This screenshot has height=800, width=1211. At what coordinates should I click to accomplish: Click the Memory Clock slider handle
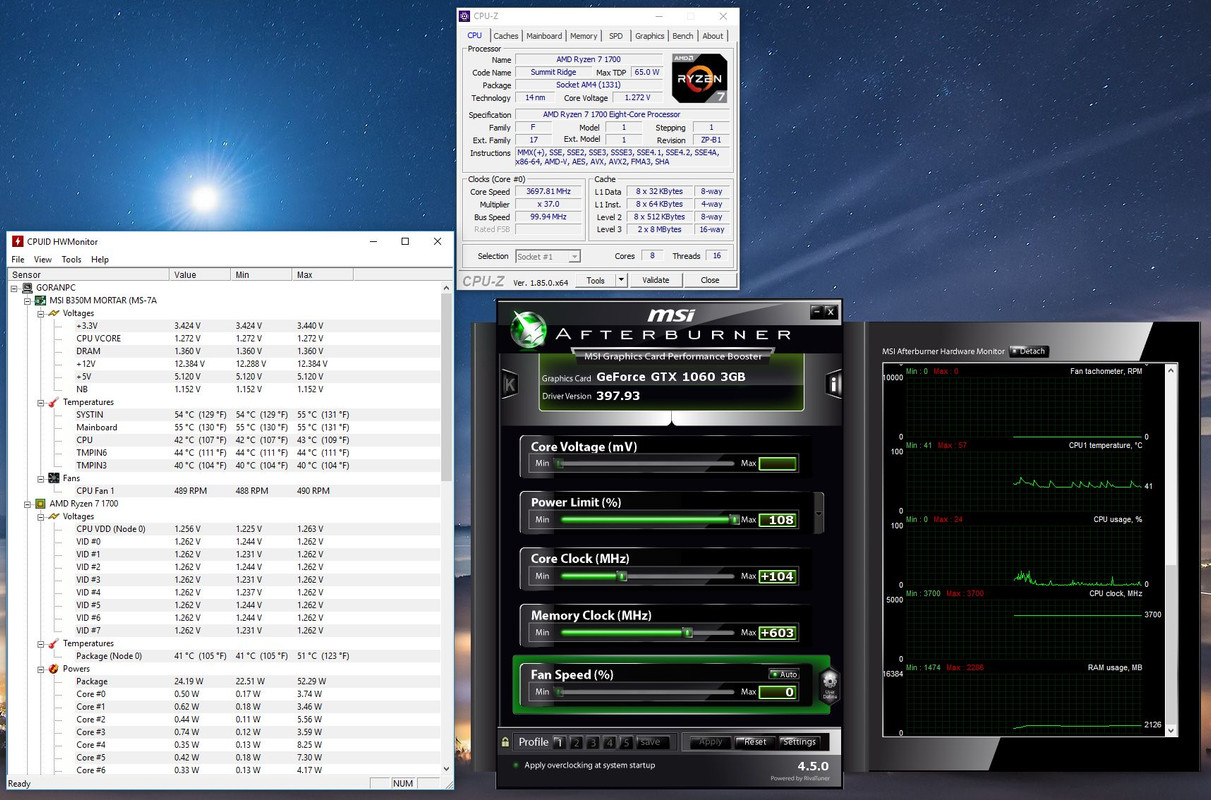(x=687, y=632)
